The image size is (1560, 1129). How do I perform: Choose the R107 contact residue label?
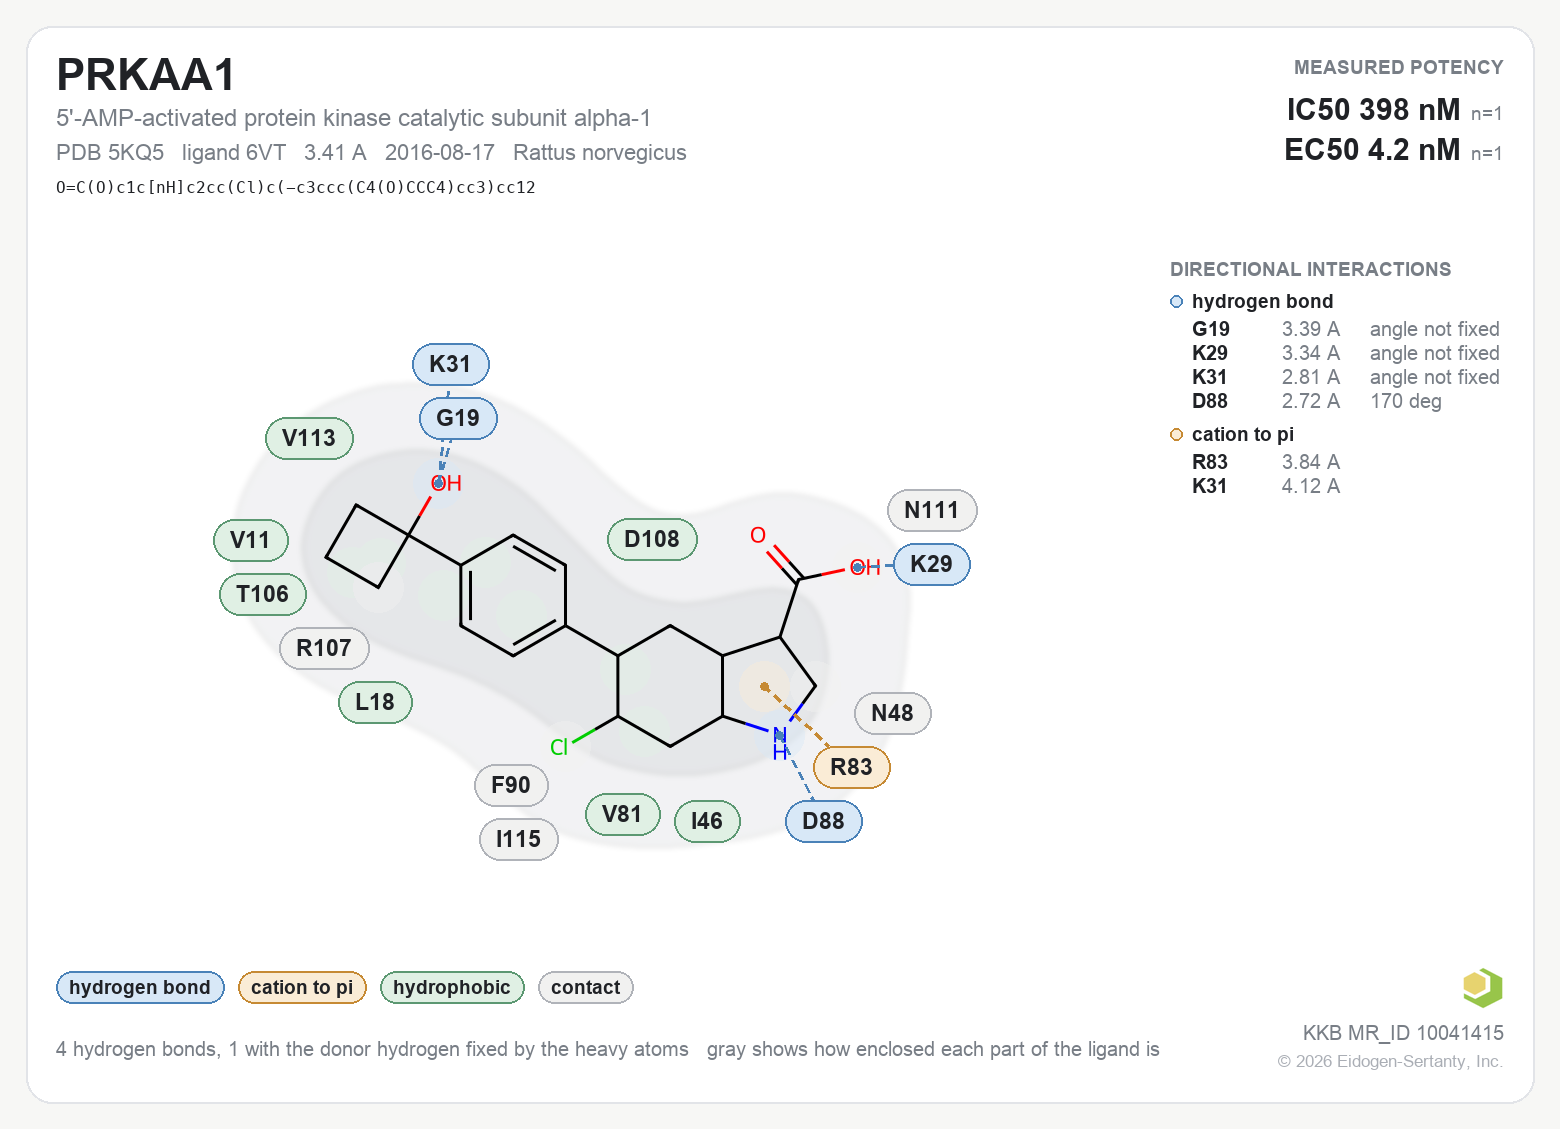point(325,648)
